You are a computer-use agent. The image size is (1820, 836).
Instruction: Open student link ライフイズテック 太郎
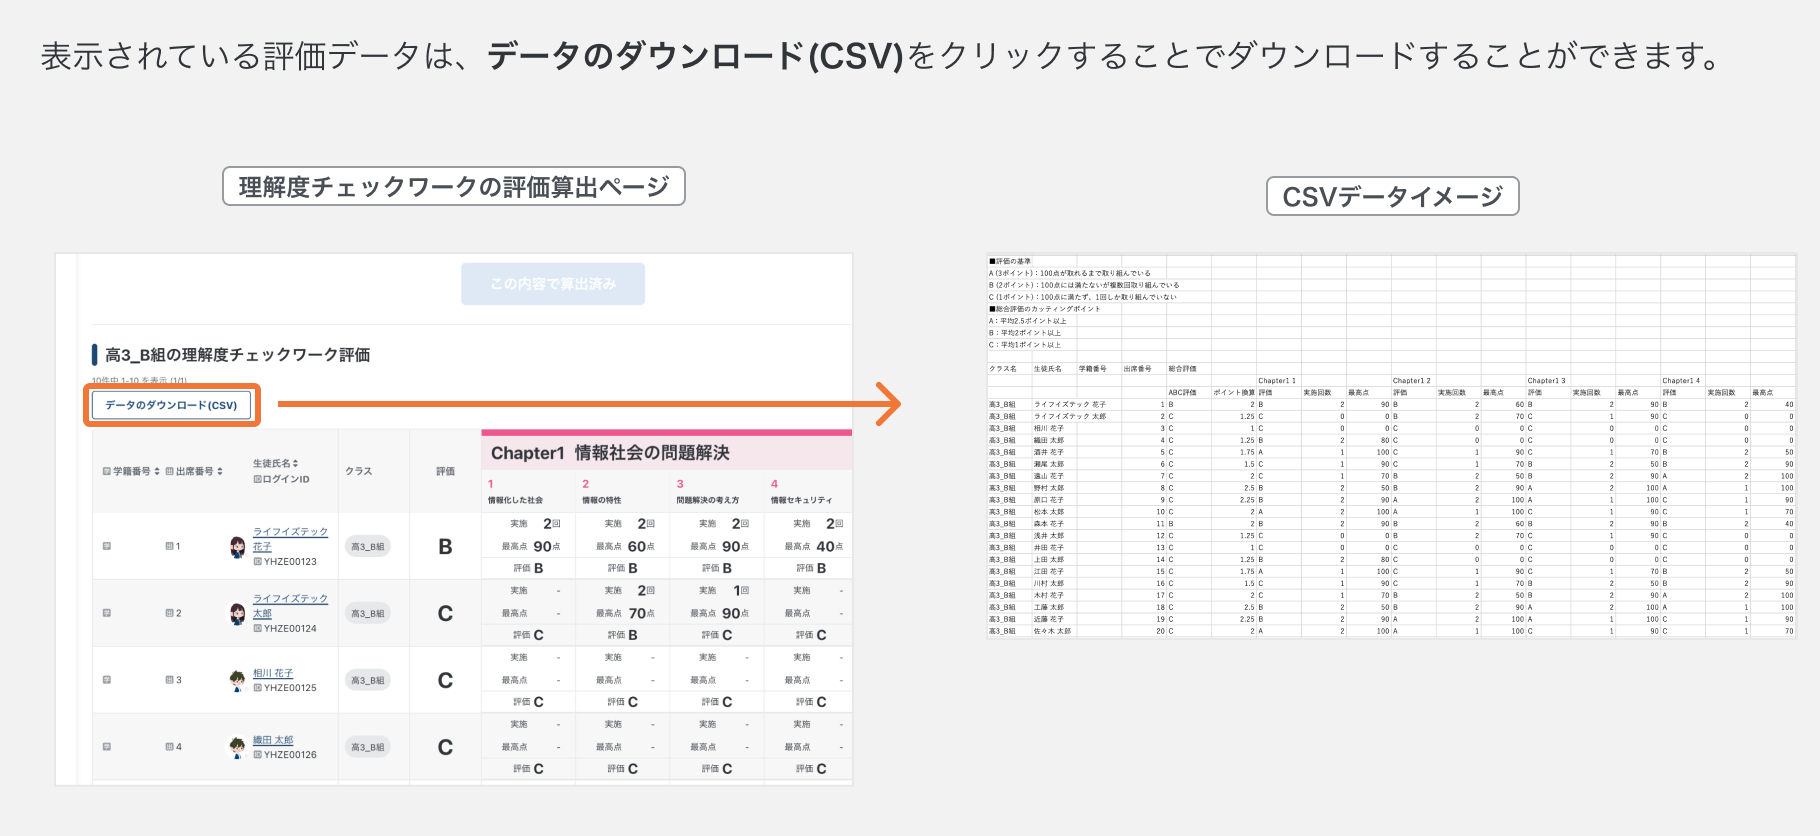[290, 606]
